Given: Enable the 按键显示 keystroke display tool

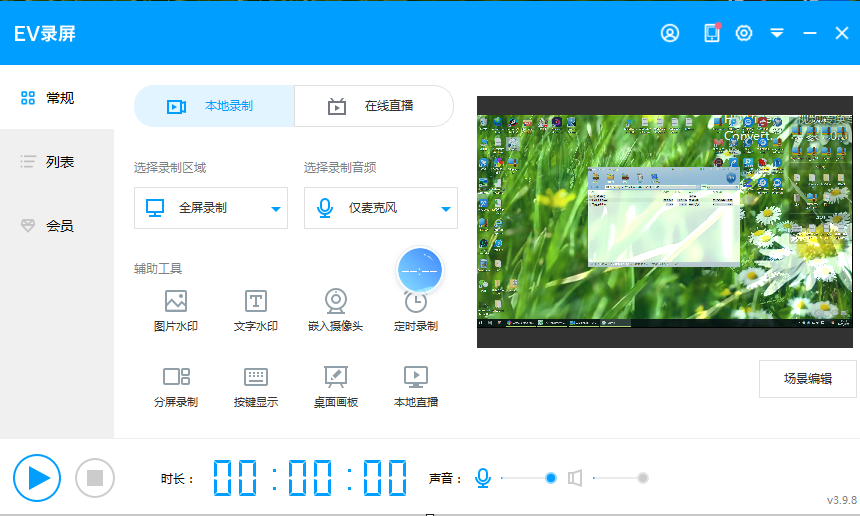Looking at the screenshot, I should click(x=256, y=386).
